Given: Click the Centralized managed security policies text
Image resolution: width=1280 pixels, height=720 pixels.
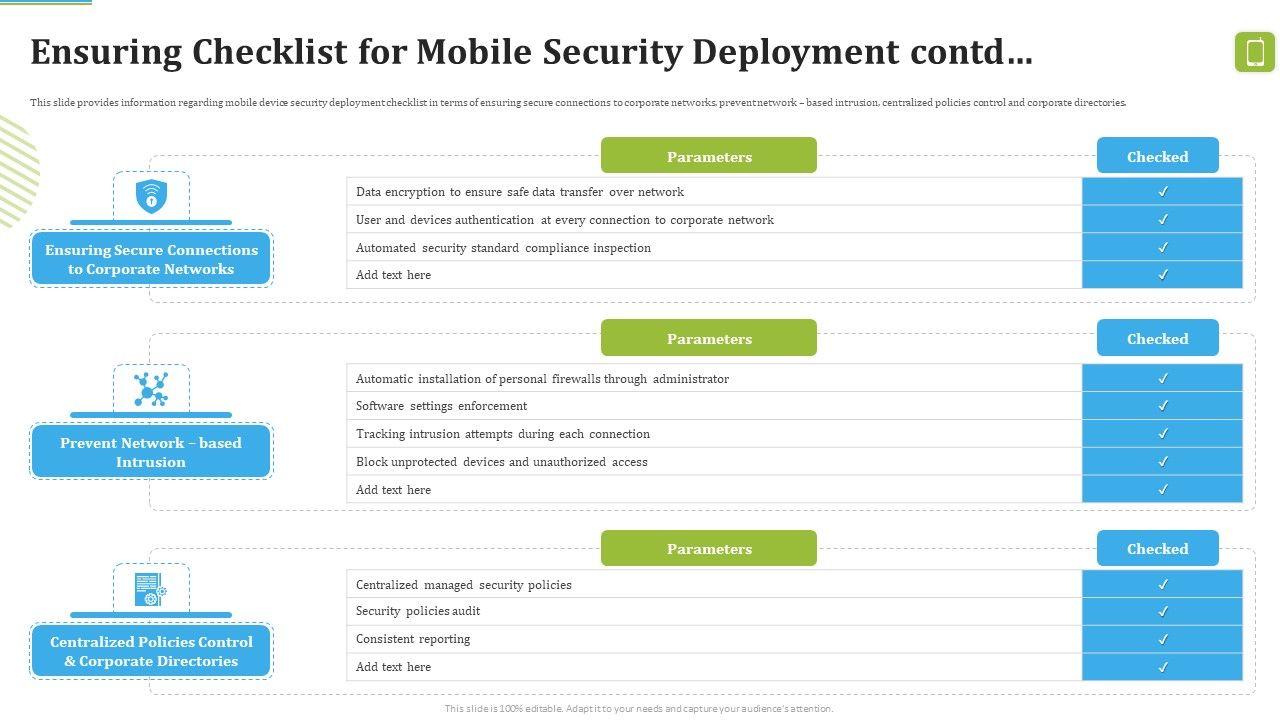Looking at the screenshot, I should 464,585.
